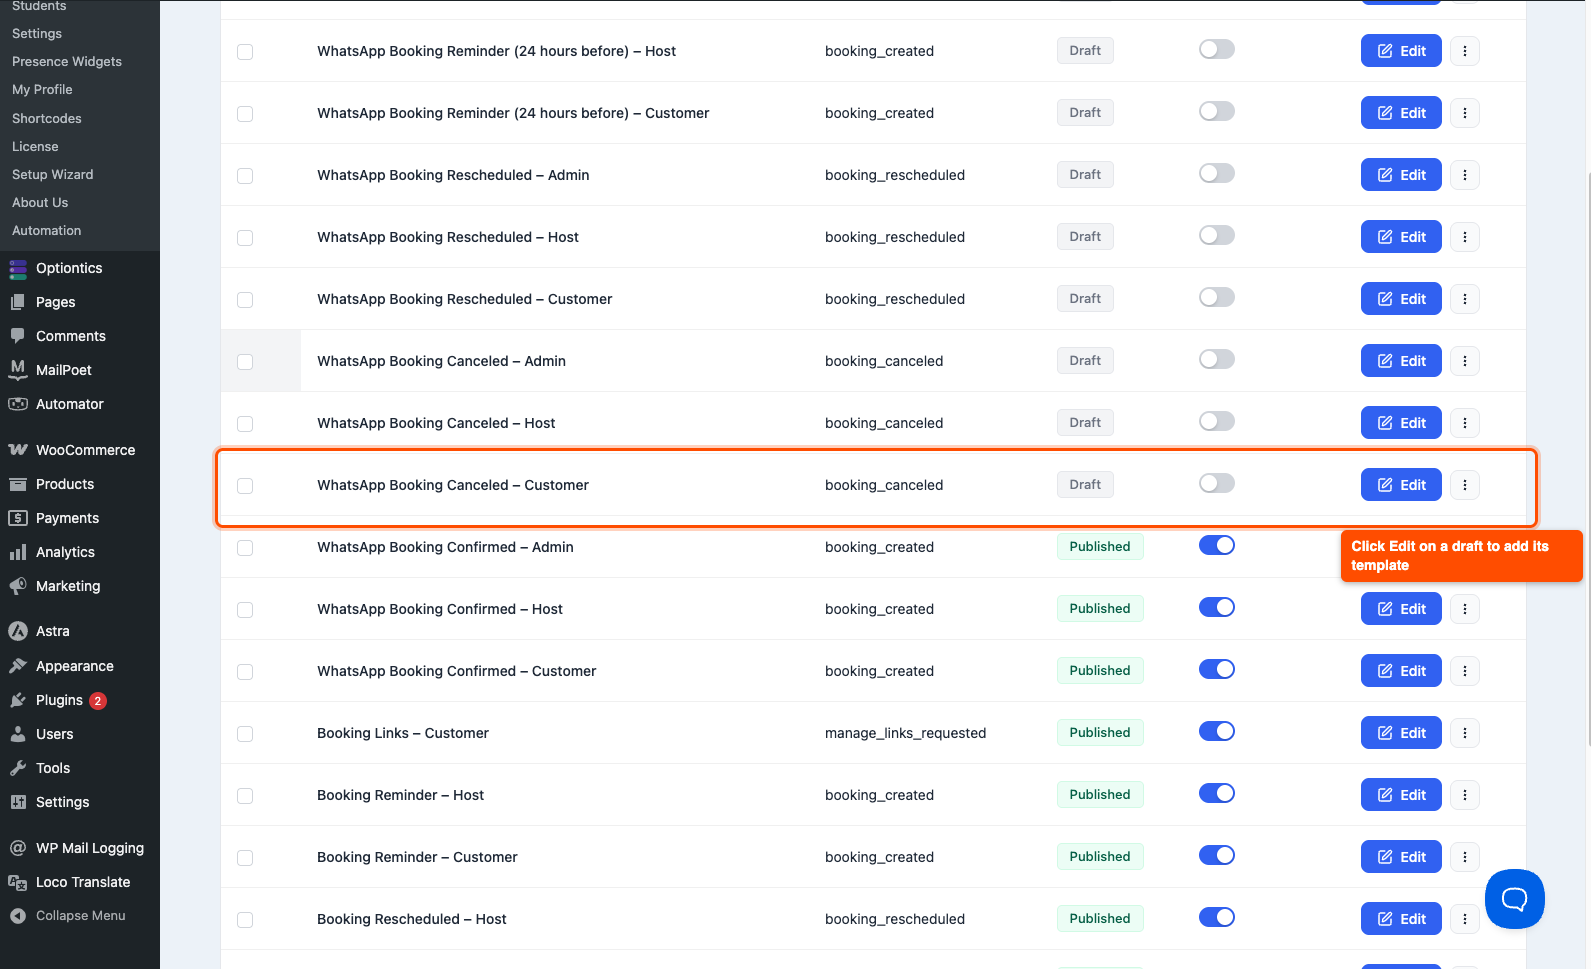Open Shortcodes submenu item
This screenshot has height=969, width=1591.
pos(47,119)
